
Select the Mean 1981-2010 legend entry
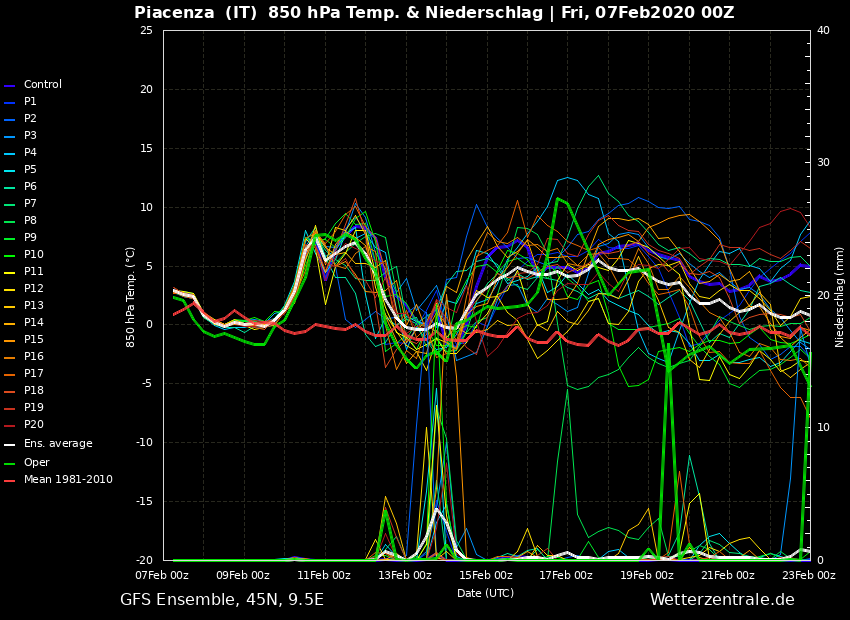pyautogui.click(x=68, y=480)
